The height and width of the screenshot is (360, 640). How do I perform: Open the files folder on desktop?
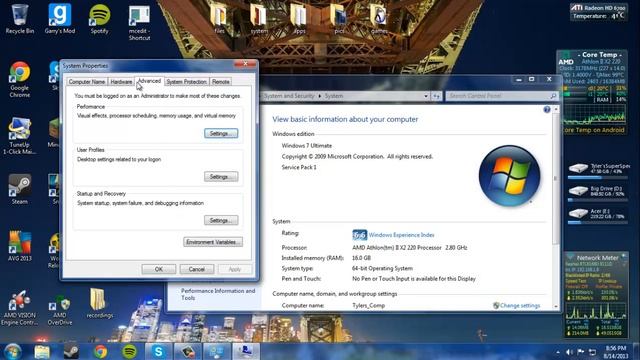click(x=219, y=19)
